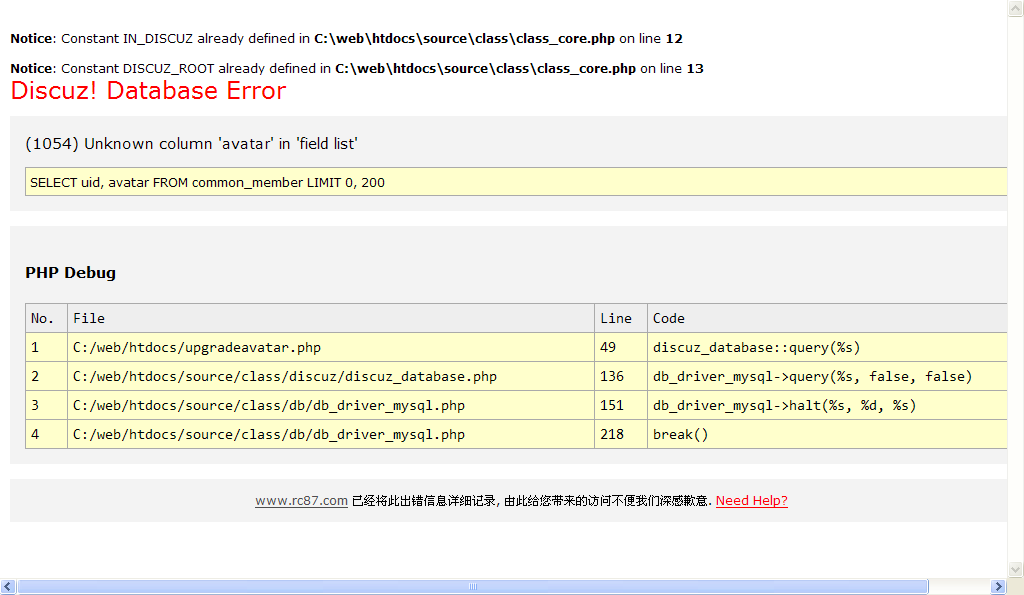Image resolution: width=1024 pixels, height=595 pixels.
Task: Click the horizontal scrollbar thumb
Action: tap(473, 587)
